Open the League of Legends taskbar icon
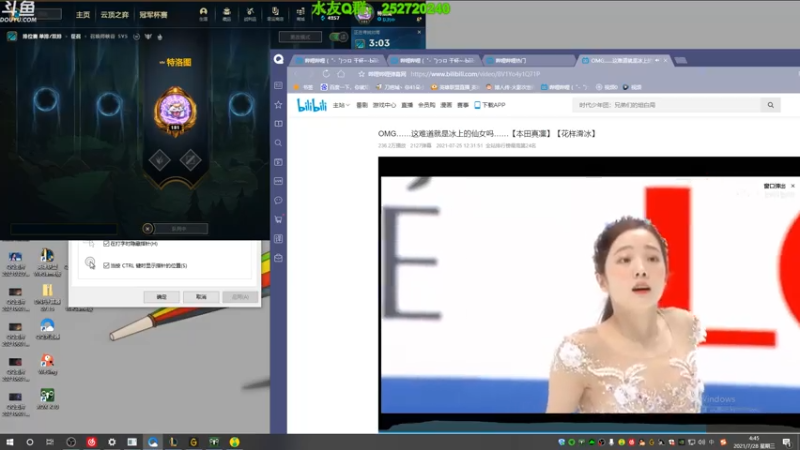The height and width of the screenshot is (450, 800). 173,442
